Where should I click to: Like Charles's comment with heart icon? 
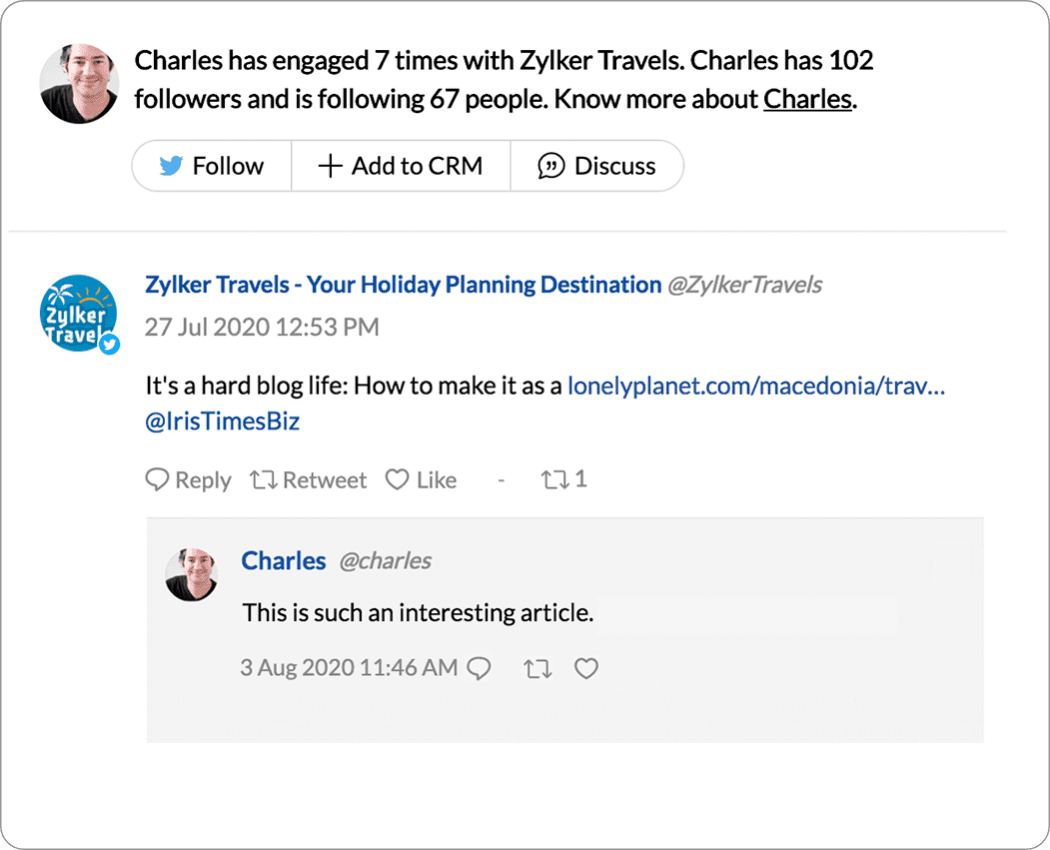(x=586, y=668)
